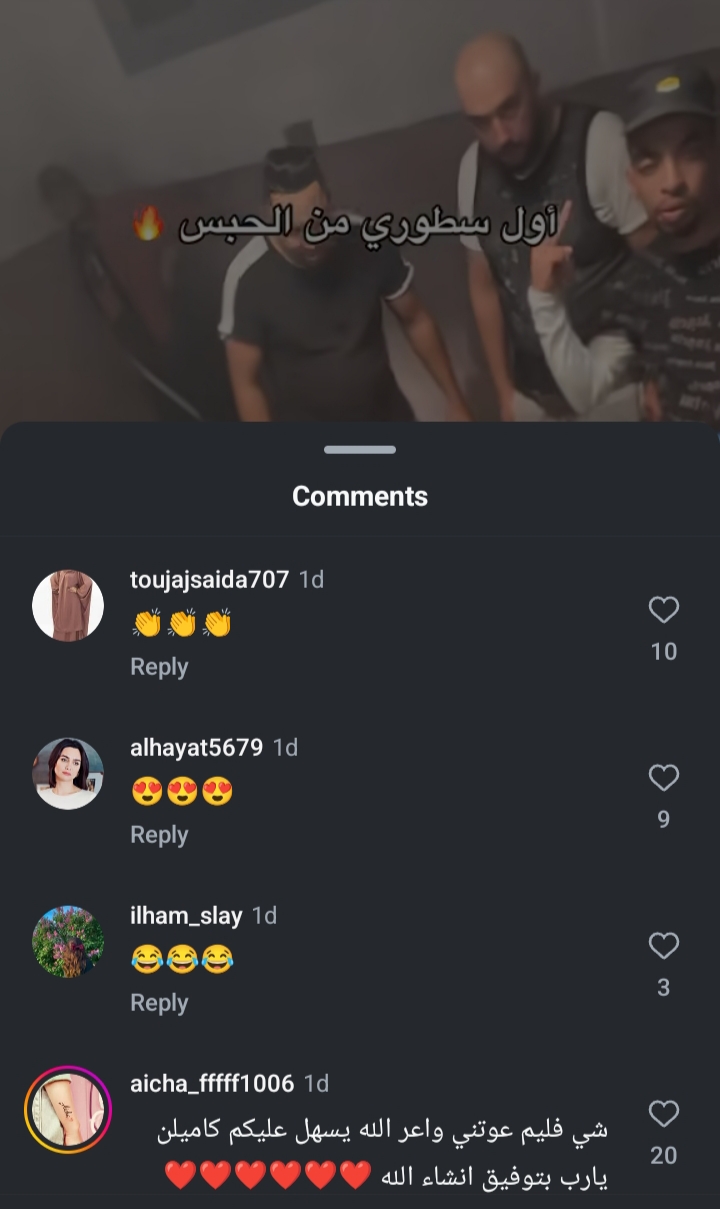Like alhayat5679's heart-eyes comment
The height and width of the screenshot is (1209, 720).
point(664,778)
